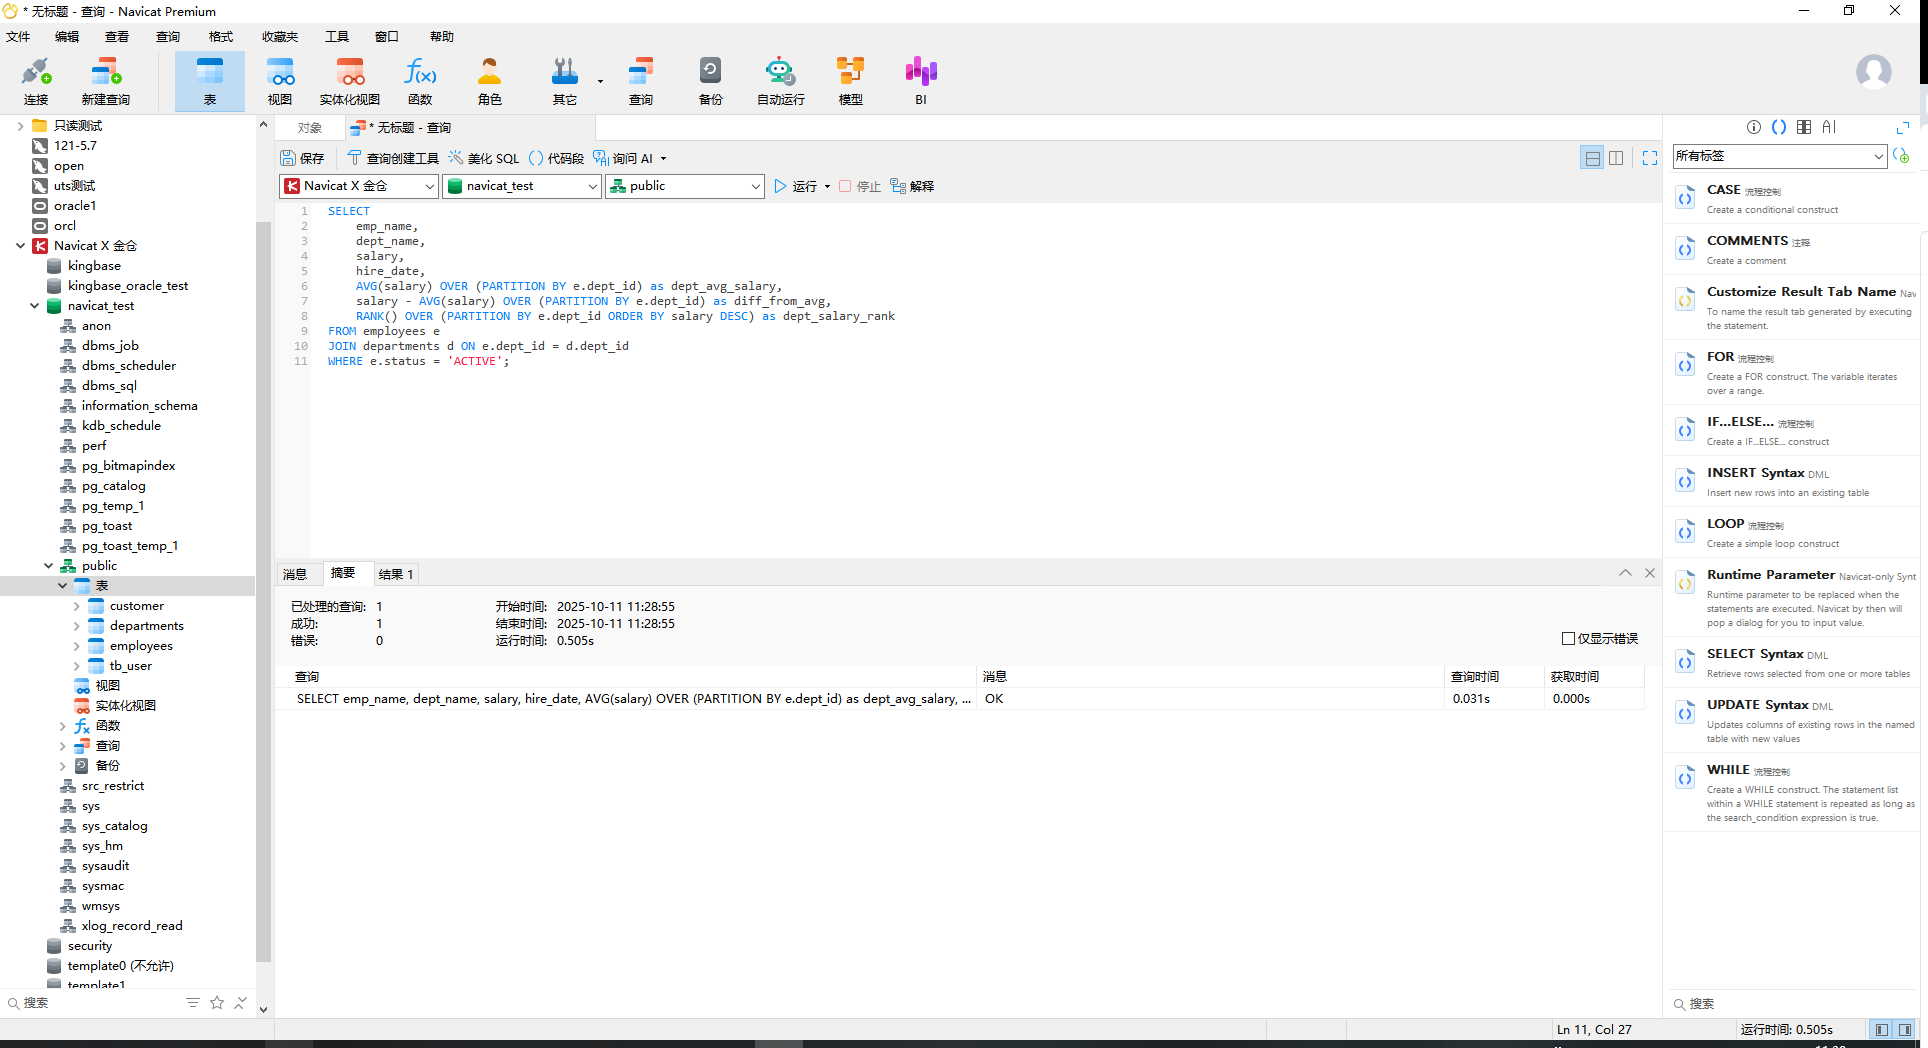Open 查询创建工具 (Query Builder)
Image resolution: width=1928 pixels, height=1048 pixels.
pyautogui.click(x=393, y=158)
